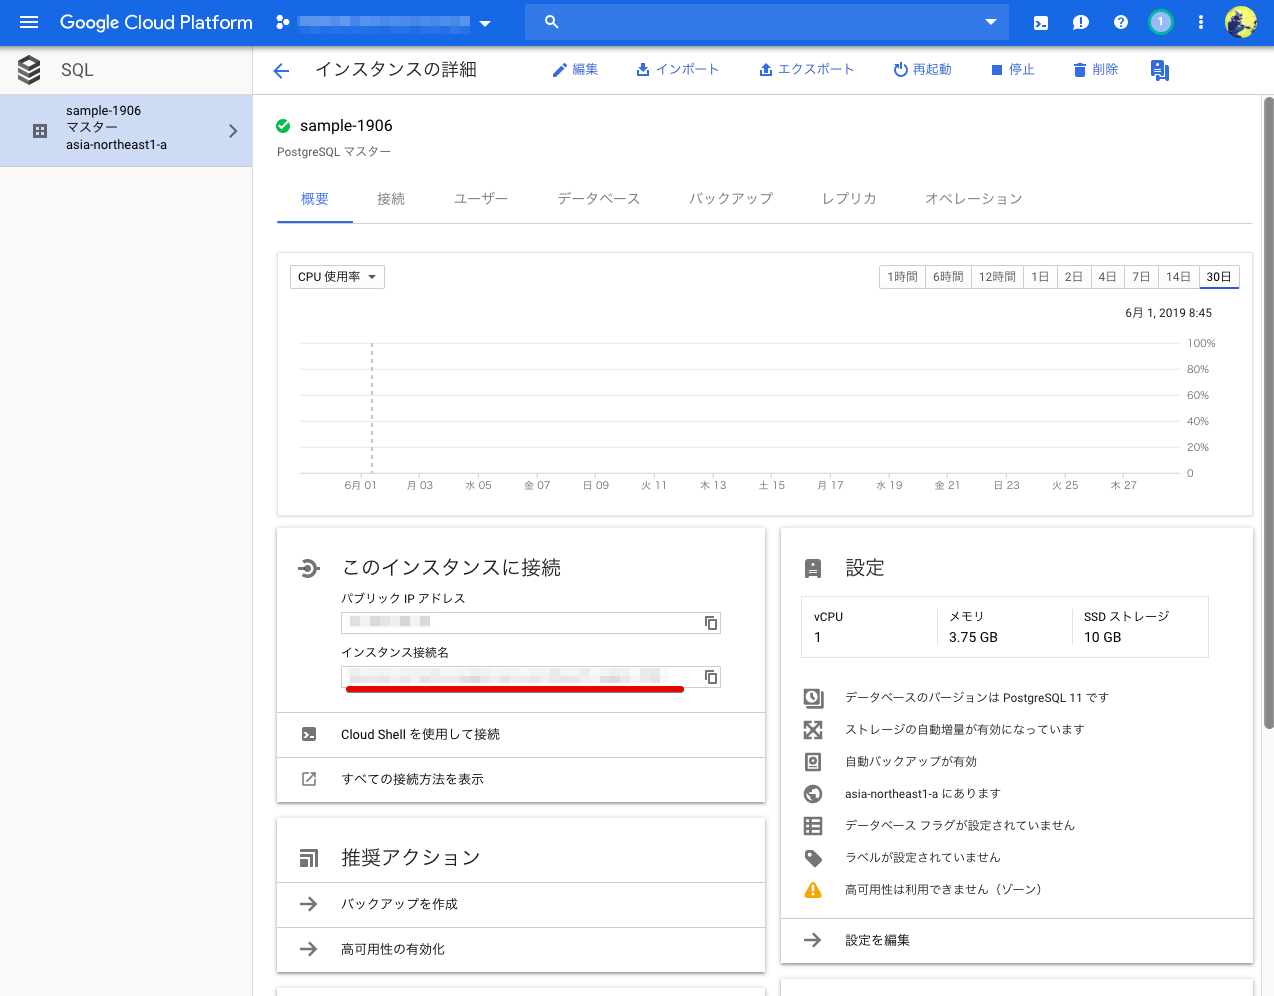Click the project selector dots icon

pos(282,22)
